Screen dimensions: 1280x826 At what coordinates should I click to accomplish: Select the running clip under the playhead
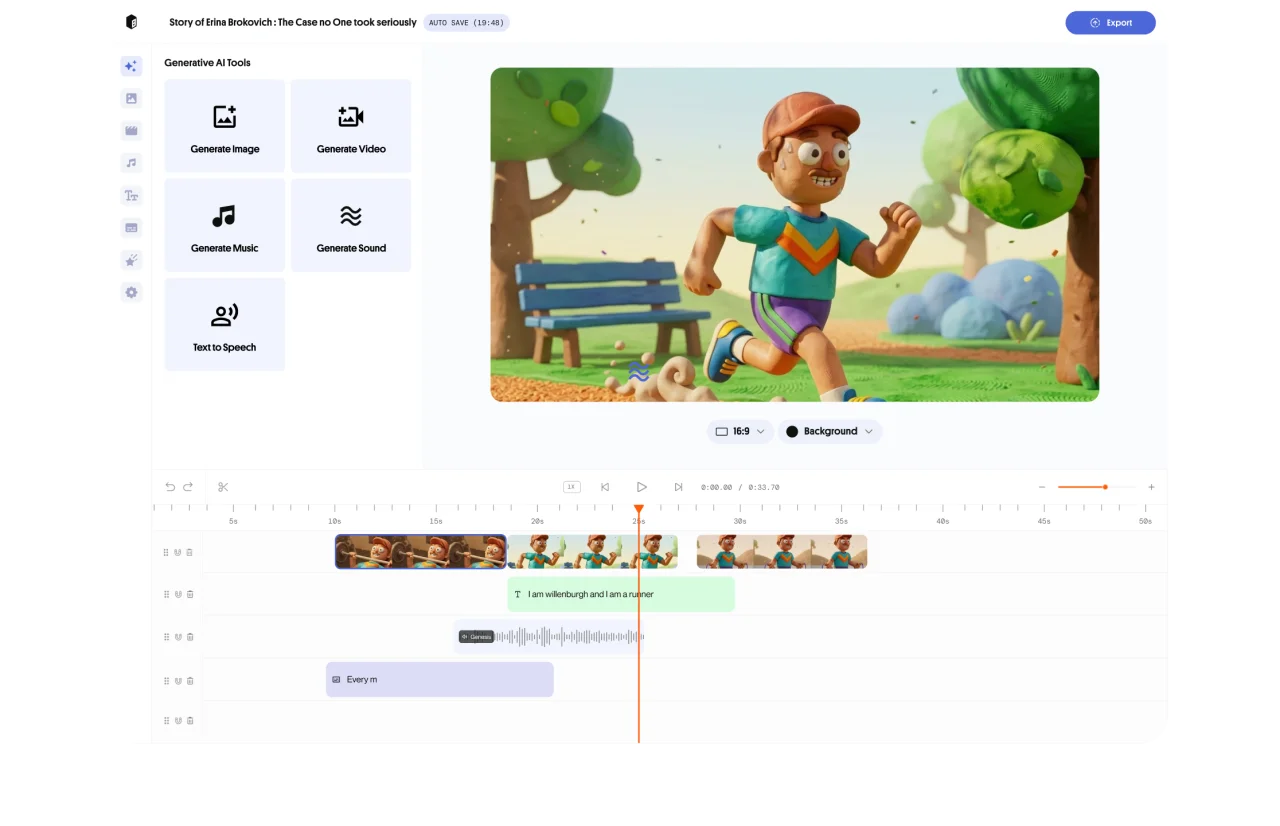593,552
